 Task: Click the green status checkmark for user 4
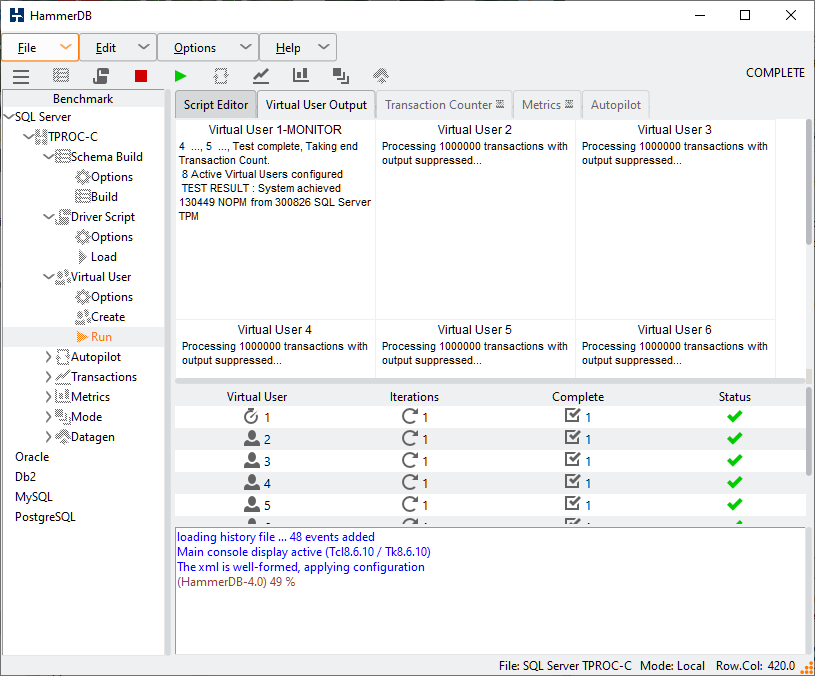click(734, 482)
